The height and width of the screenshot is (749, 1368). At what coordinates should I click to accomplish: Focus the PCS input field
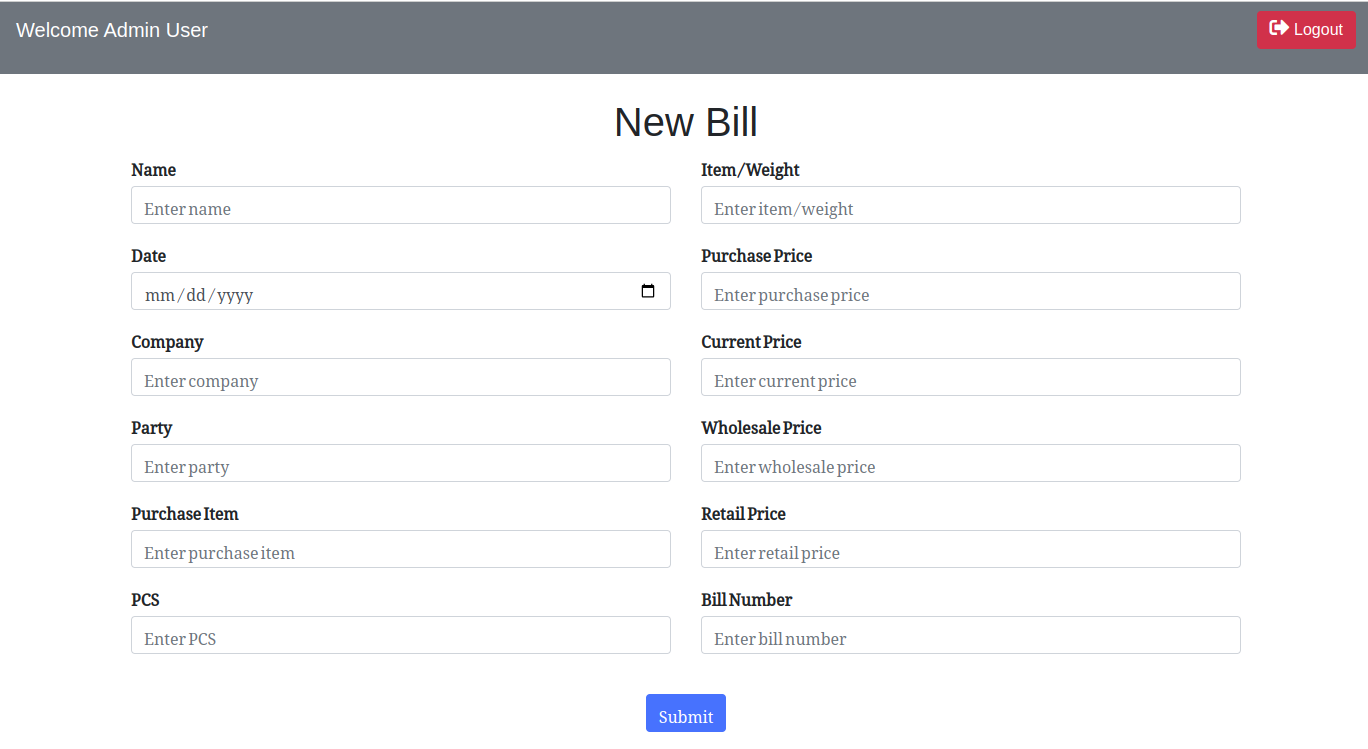pos(400,636)
